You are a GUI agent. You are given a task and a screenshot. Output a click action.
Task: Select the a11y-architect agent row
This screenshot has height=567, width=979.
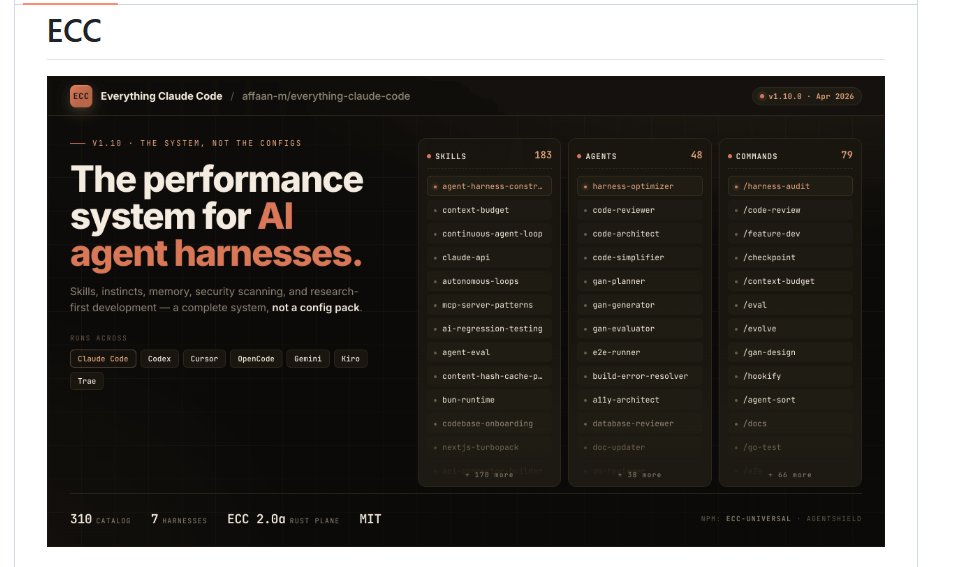coord(640,400)
